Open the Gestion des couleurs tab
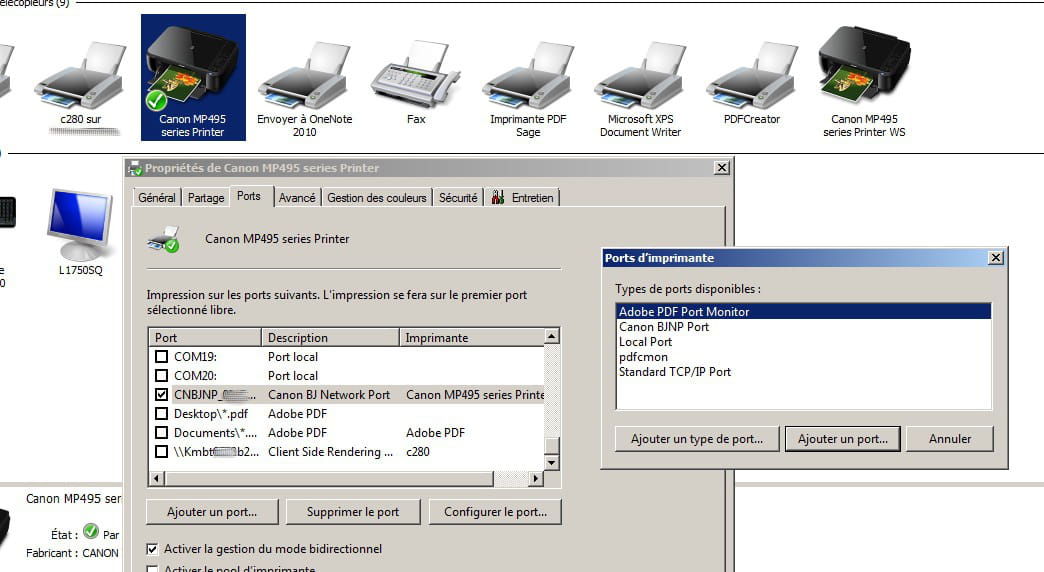1044x572 pixels. coord(377,198)
